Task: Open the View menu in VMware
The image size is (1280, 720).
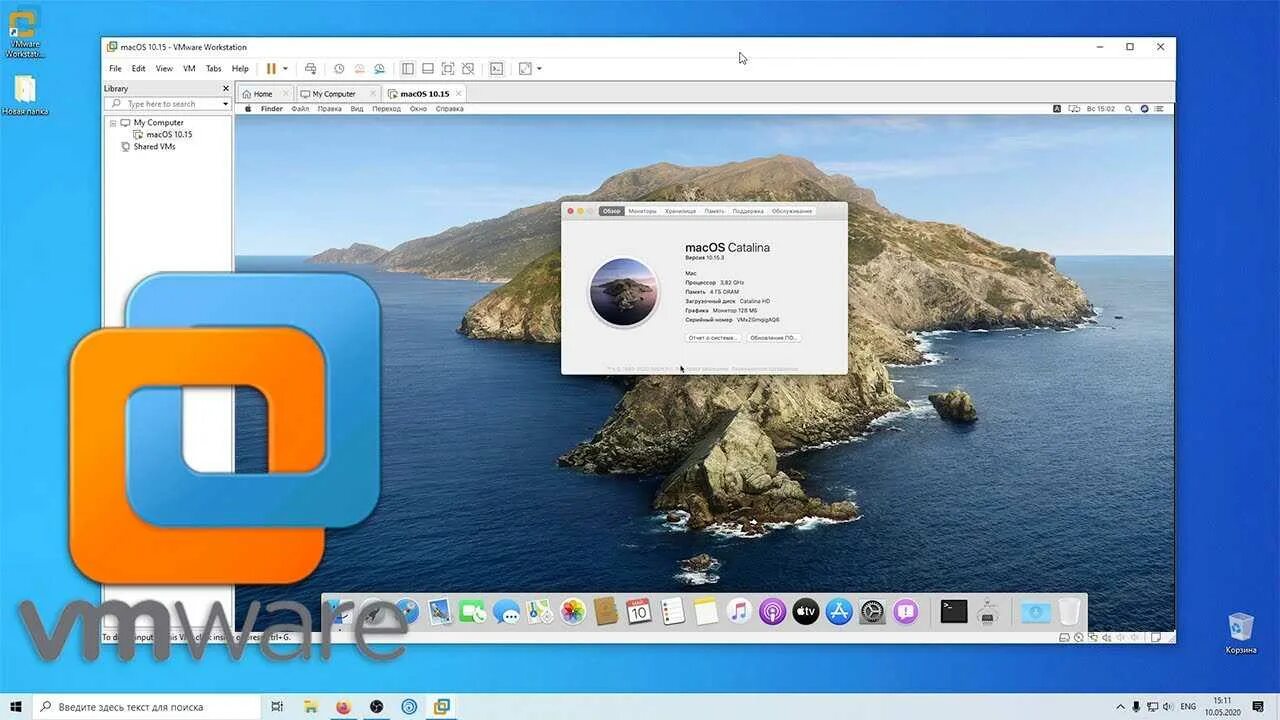Action: (x=164, y=69)
